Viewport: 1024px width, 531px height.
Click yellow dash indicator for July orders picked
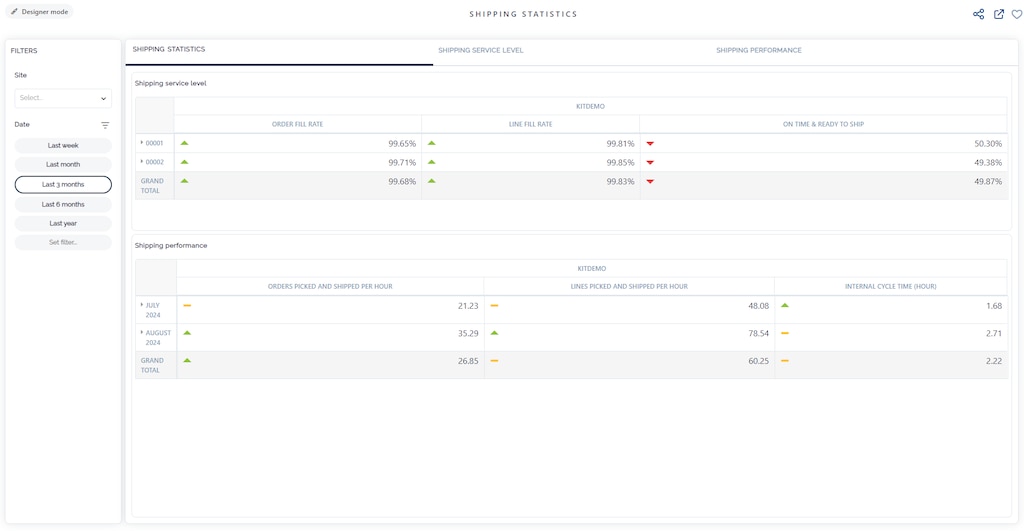(187, 306)
